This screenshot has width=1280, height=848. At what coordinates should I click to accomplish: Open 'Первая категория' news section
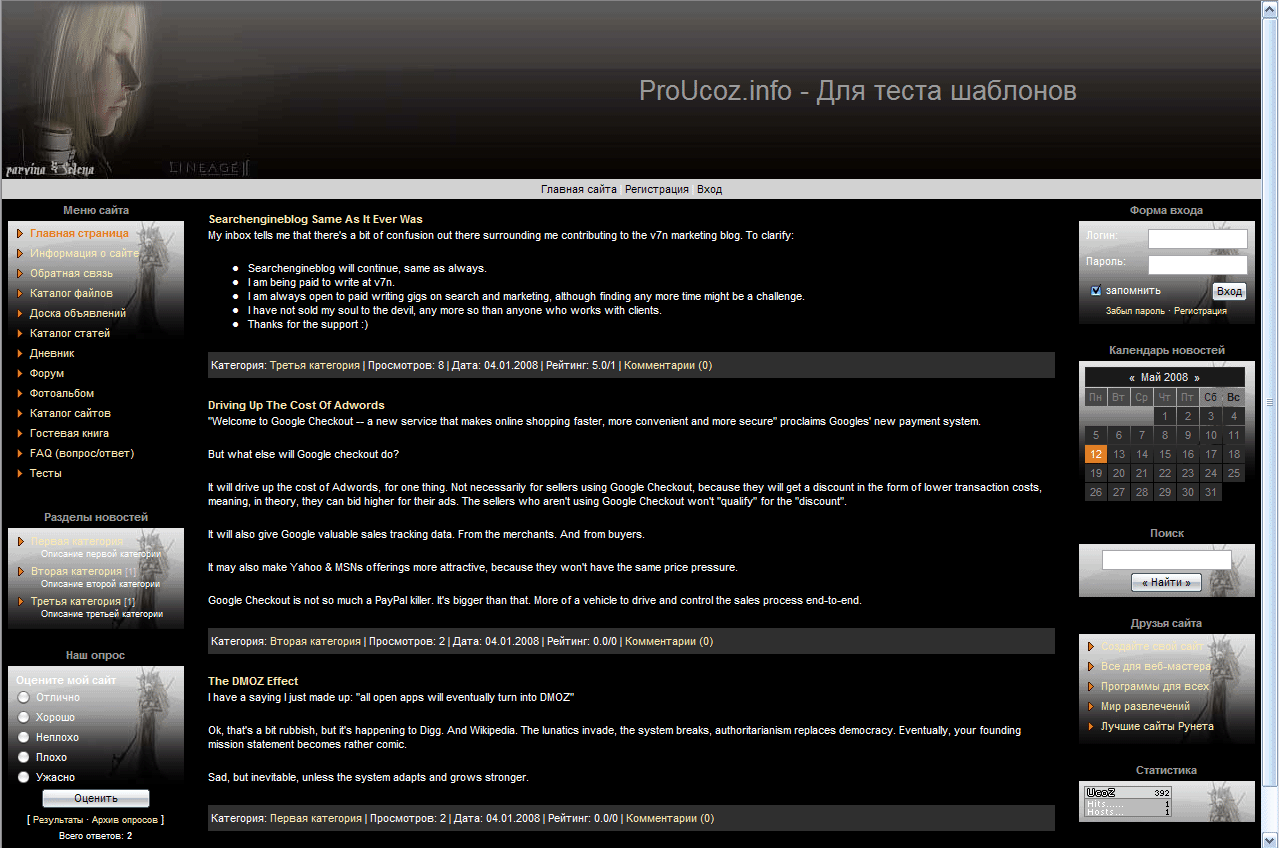(77, 541)
